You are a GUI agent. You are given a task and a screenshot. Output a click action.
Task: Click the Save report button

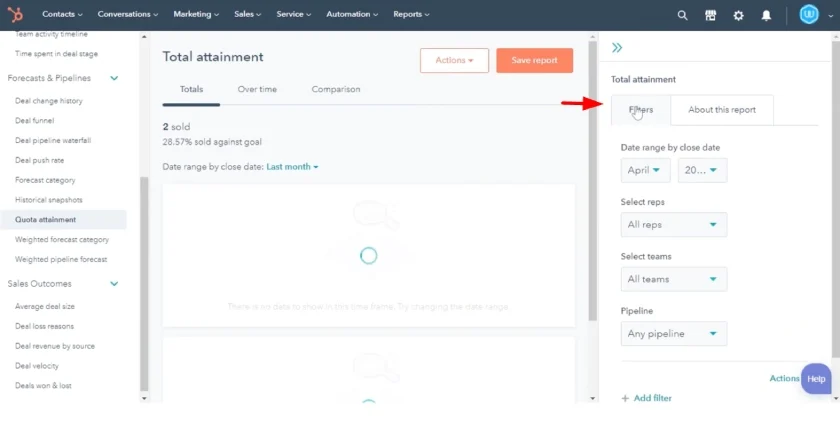click(x=534, y=61)
